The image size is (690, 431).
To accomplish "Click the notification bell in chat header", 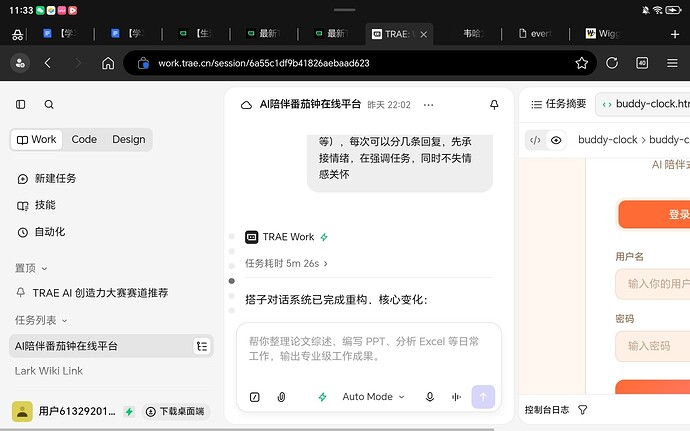I will coord(494,104).
